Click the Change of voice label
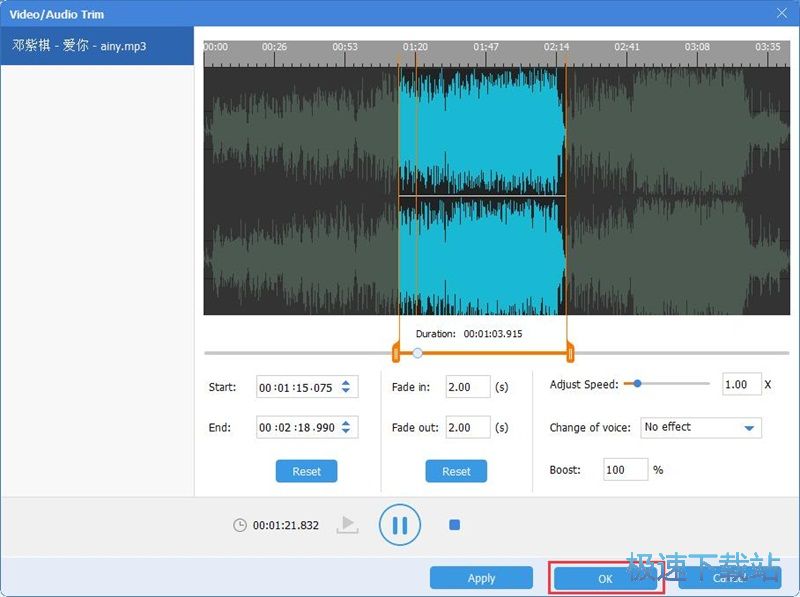 [x=590, y=428]
